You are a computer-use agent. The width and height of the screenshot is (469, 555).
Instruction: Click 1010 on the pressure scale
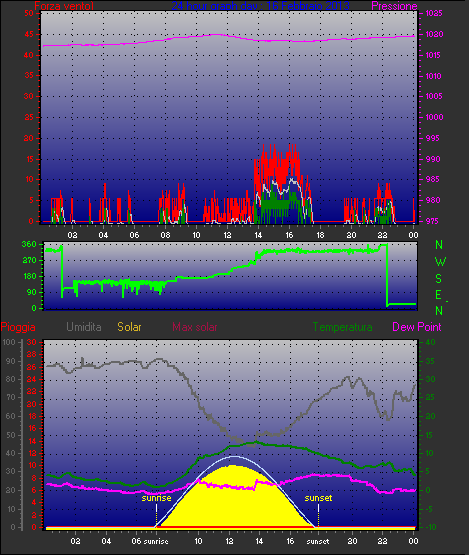click(434, 76)
